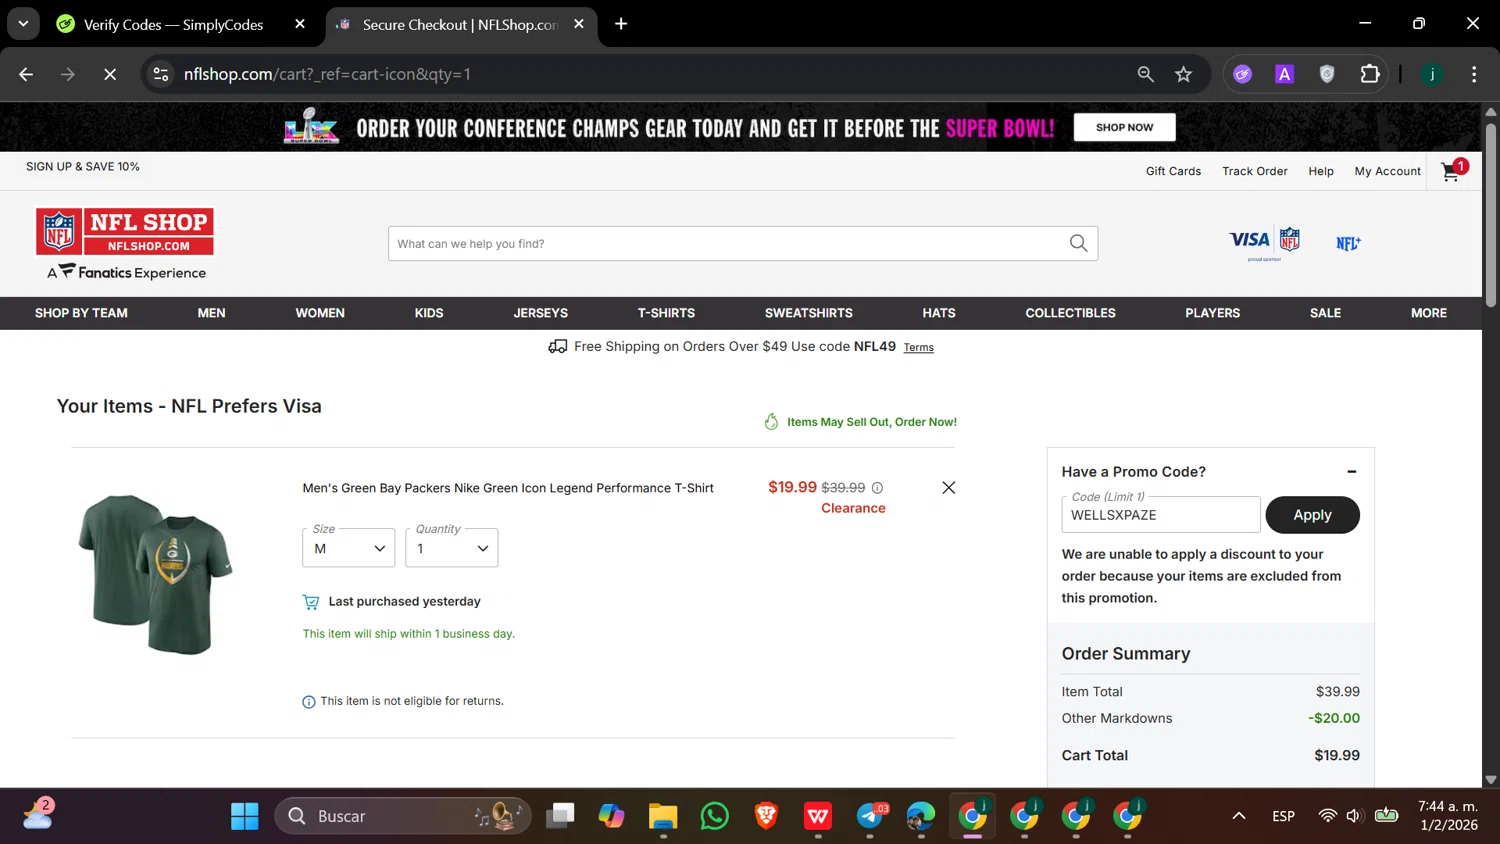Open the Quantity dropdown showing 1
Screen dimensions: 1500x844
[452, 548]
